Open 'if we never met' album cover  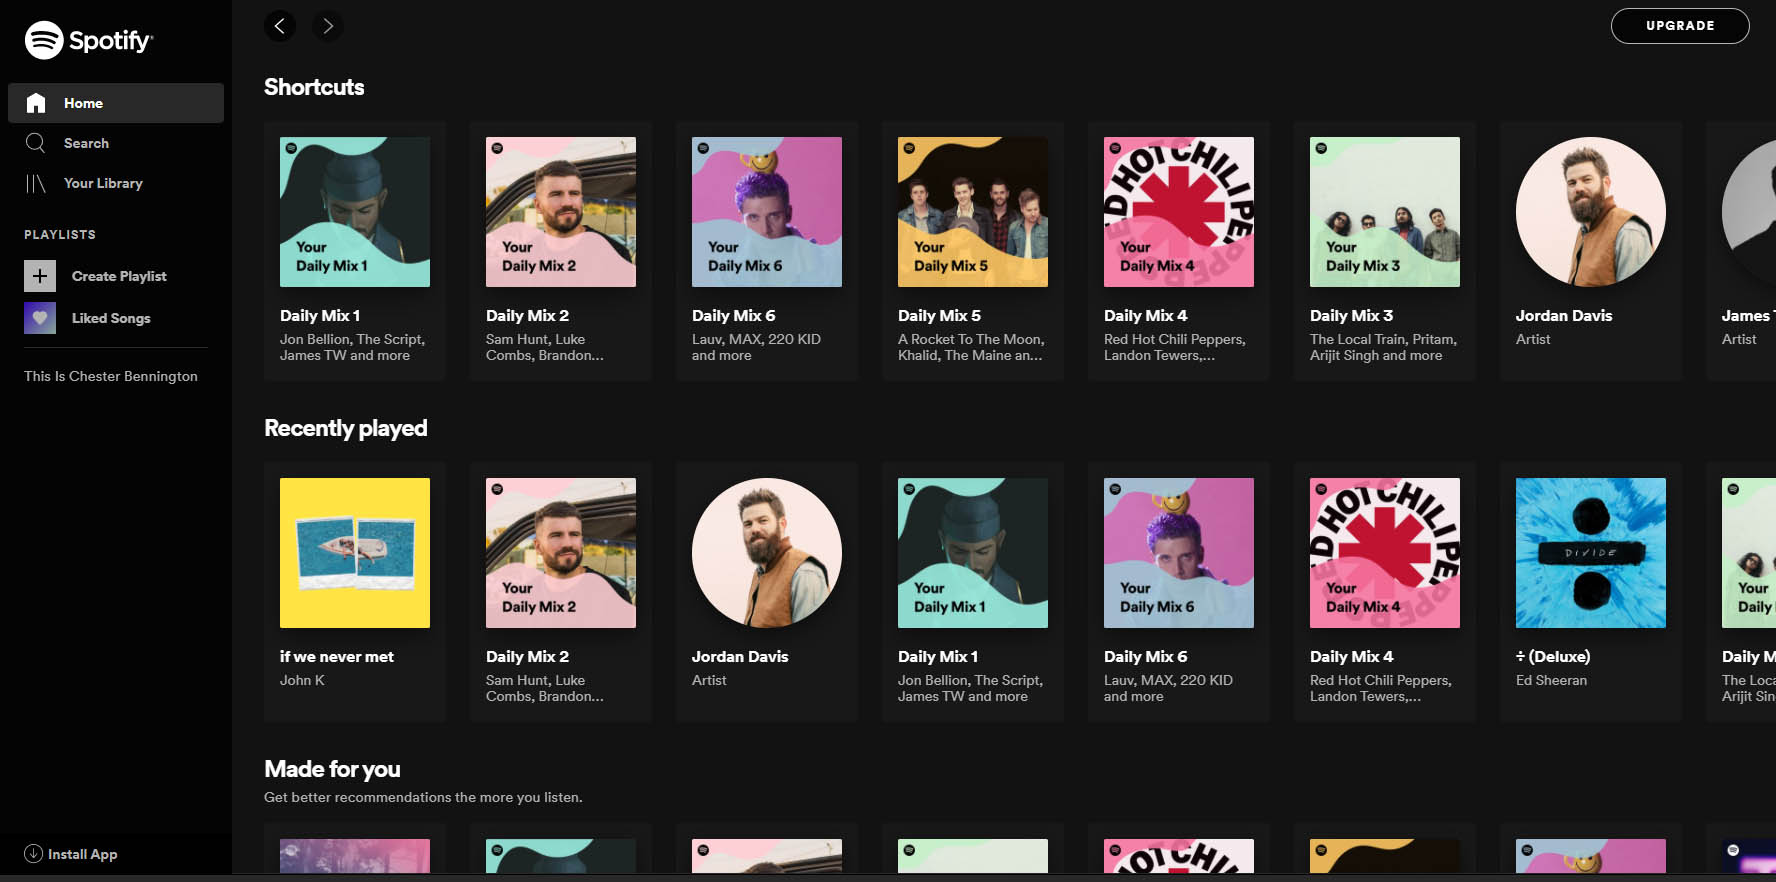pos(355,553)
